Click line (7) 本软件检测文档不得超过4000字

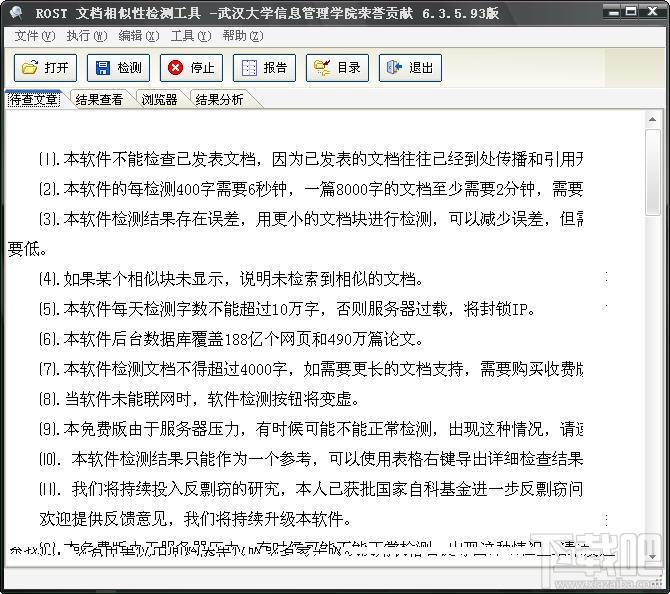(311, 369)
